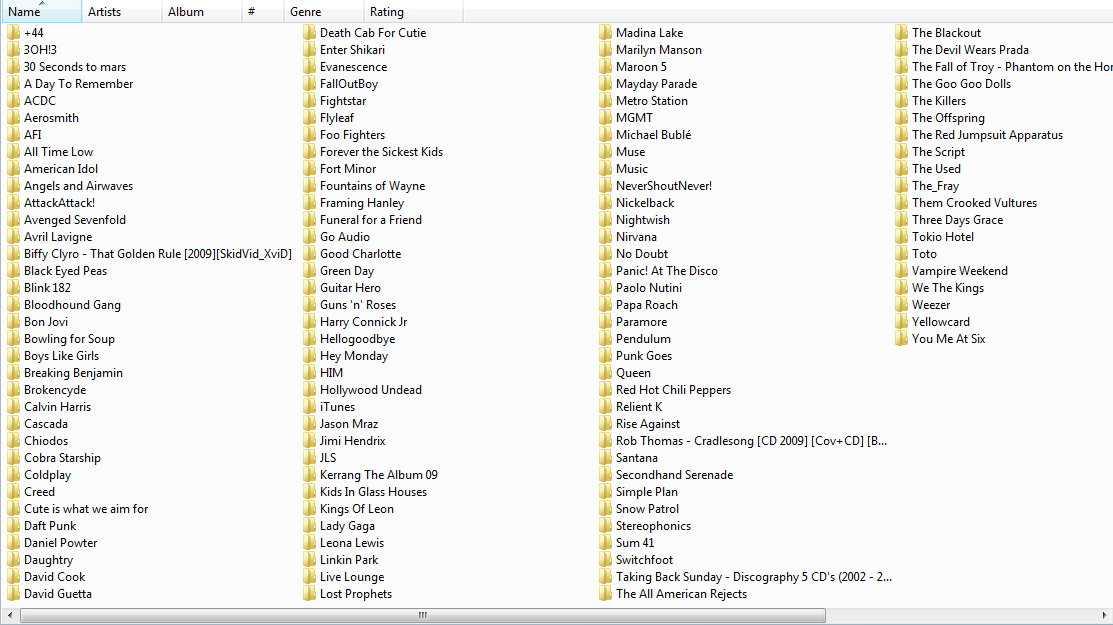Select the Marilyn Manson name
Image resolution: width=1113 pixels, height=625 pixels.
tap(659, 50)
